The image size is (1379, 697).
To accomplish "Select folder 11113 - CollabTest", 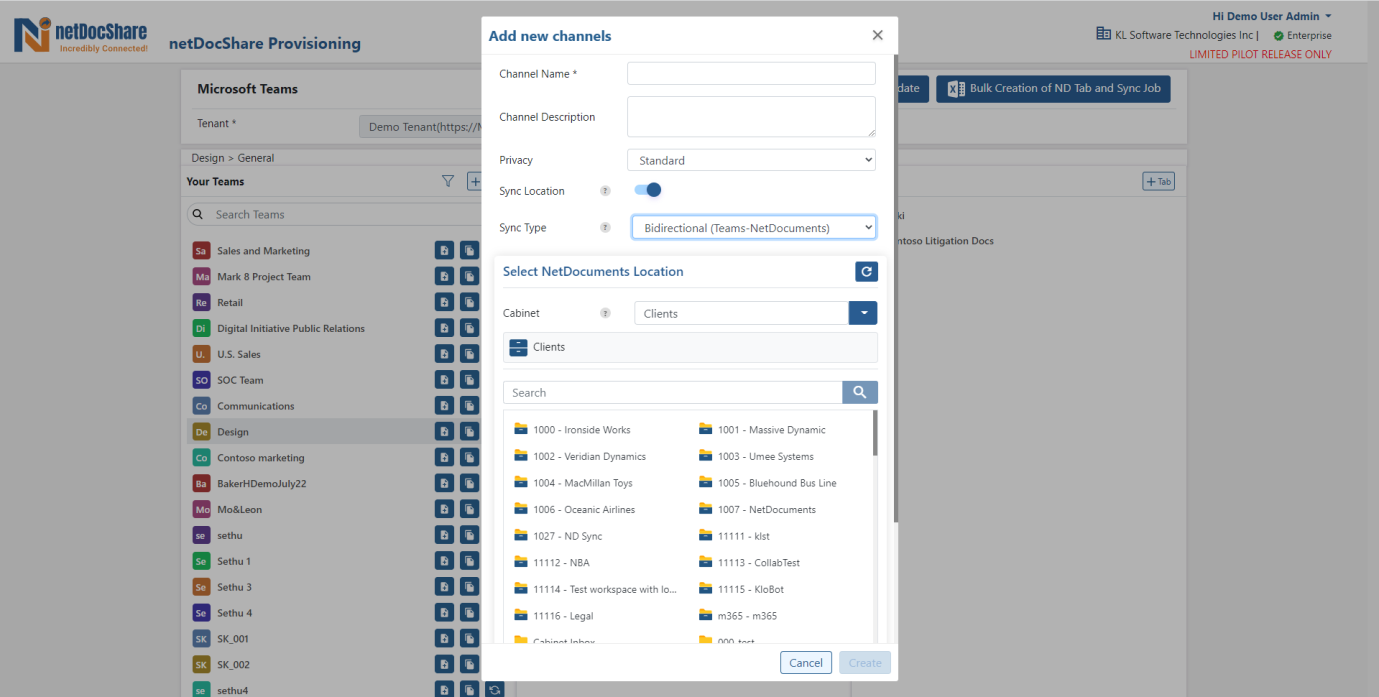I will pos(759,563).
